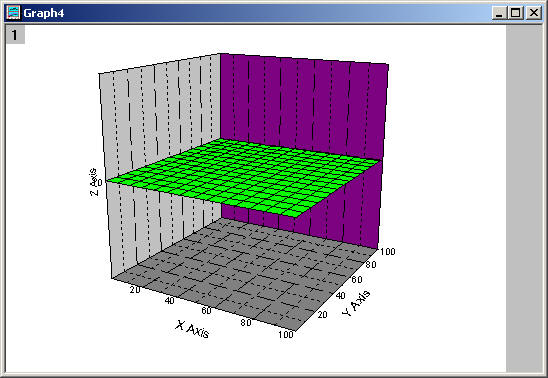Image resolution: width=548 pixels, height=378 pixels.
Task: Minimize the Graph4 window
Action: (499, 13)
